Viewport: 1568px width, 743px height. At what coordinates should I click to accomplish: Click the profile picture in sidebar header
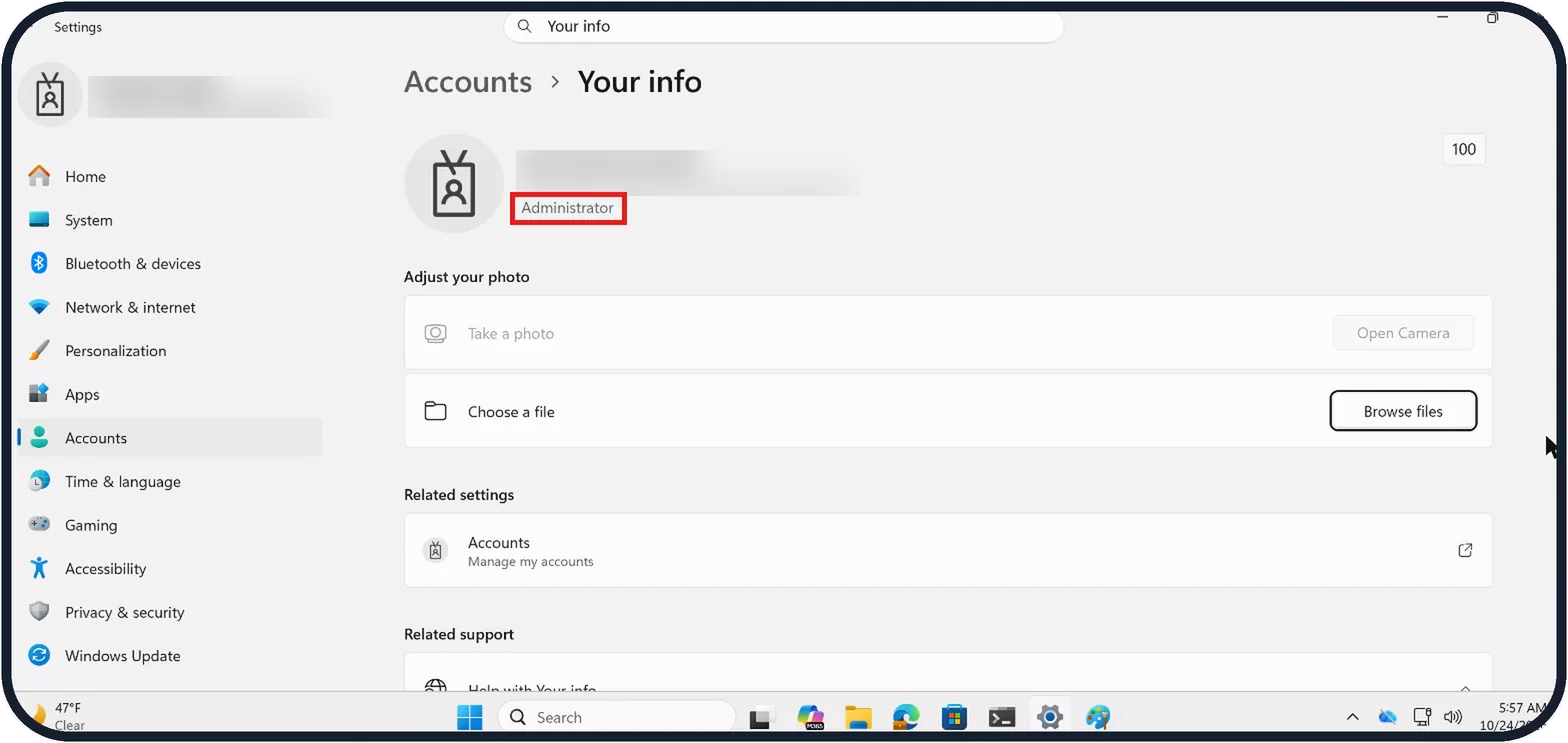point(50,96)
